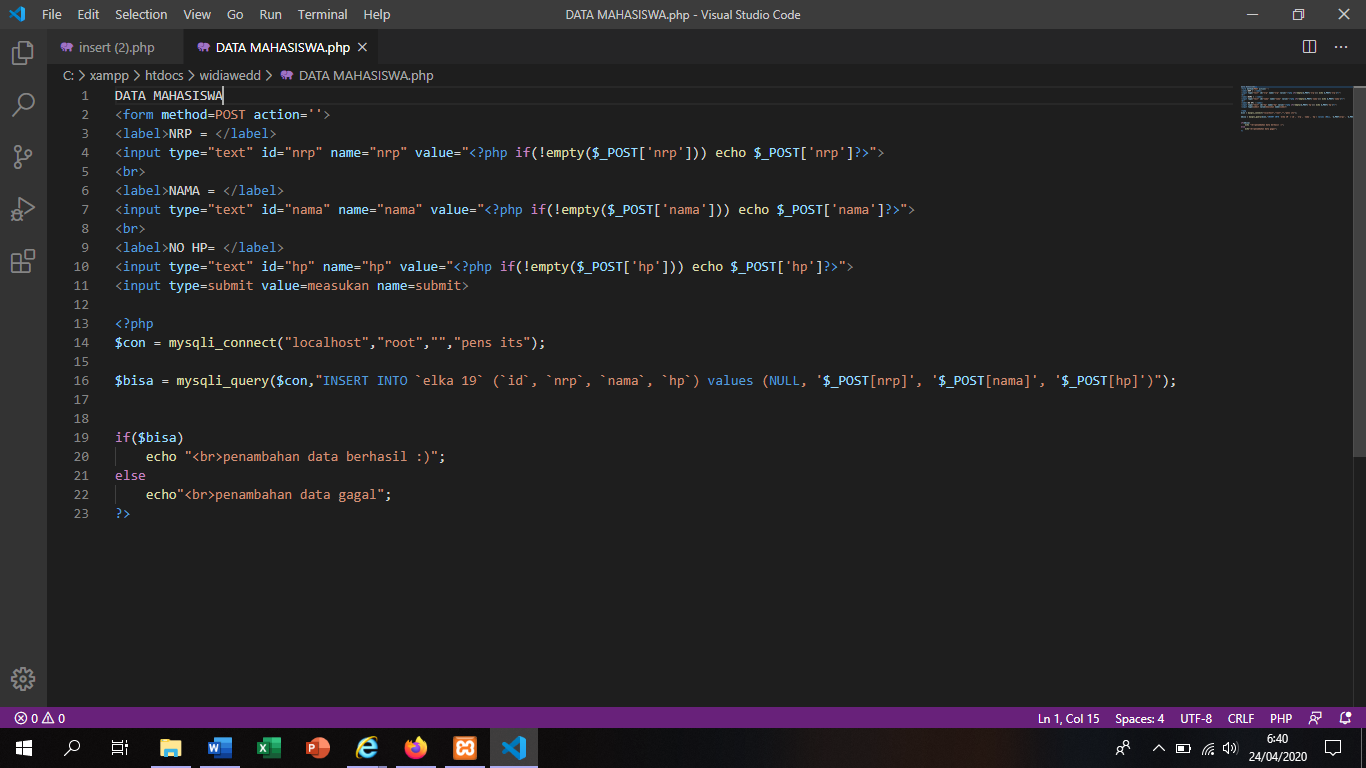1366x768 pixels.
Task: Open the Manage gear settings icon
Action: [22, 678]
